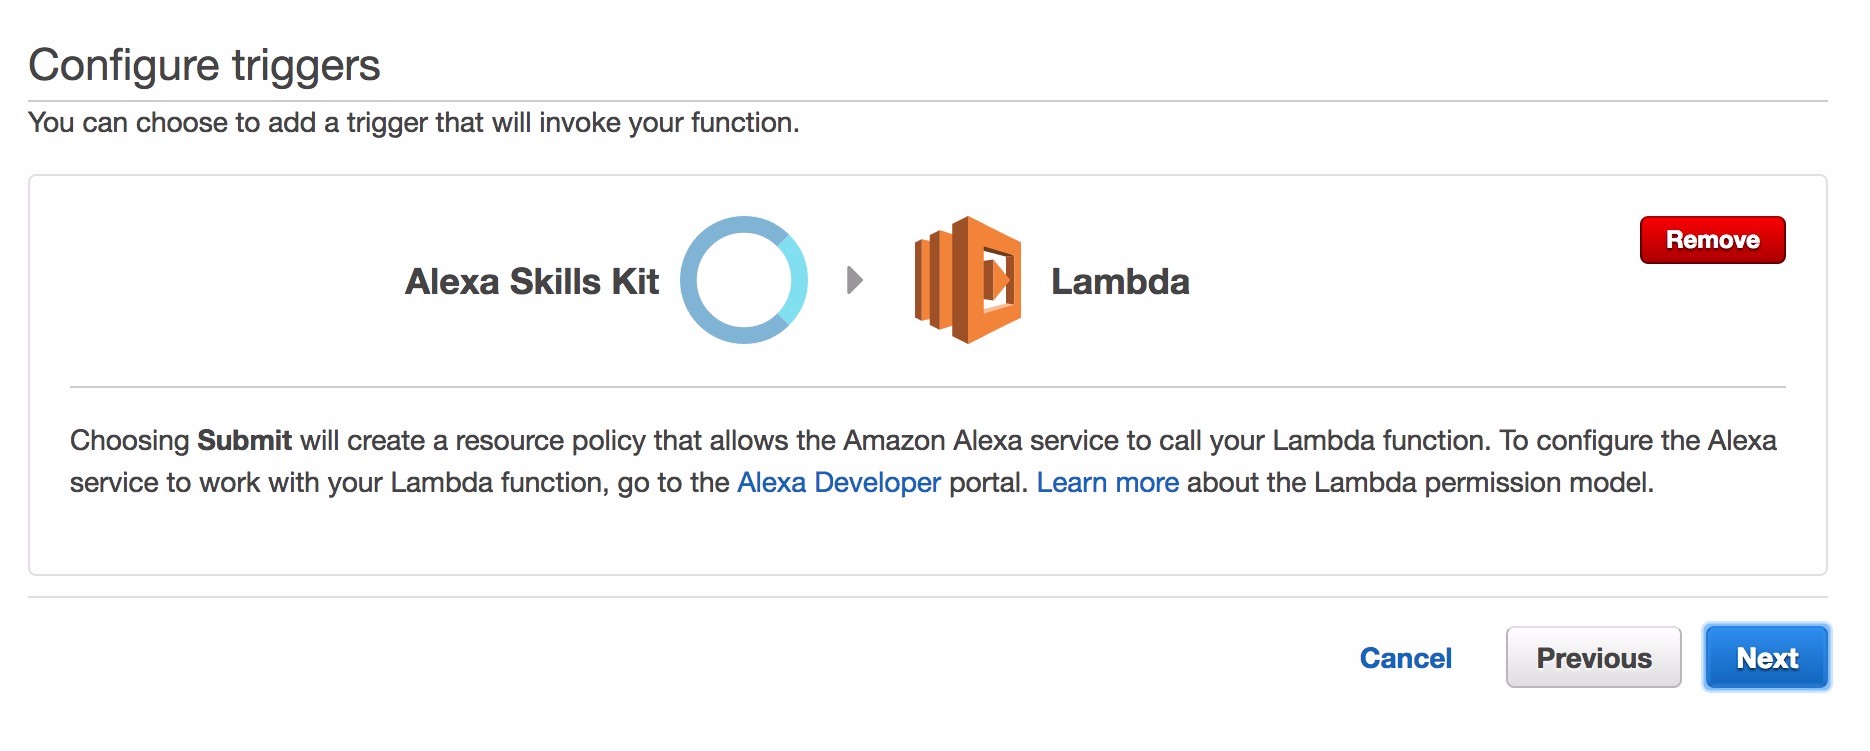This screenshot has height=751, width=1870.
Task: Click the "Alexa Skills Kit" trigger label
Action: [x=531, y=282]
